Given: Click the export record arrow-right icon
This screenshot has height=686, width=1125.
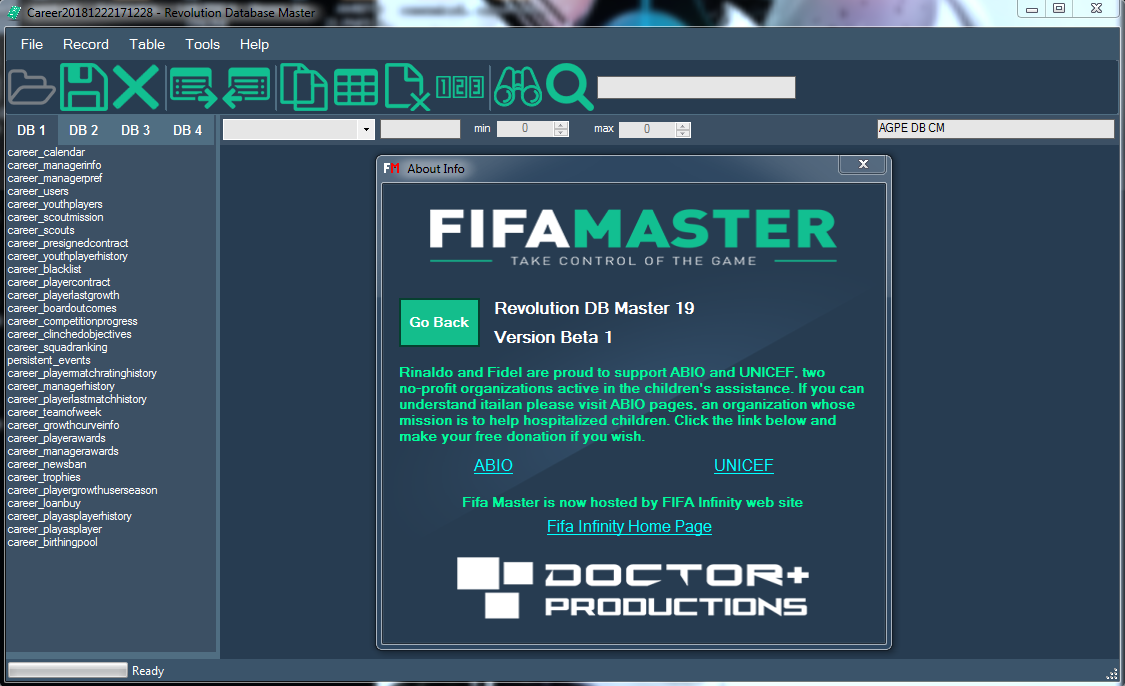Looking at the screenshot, I should pyautogui.click(x=194, y=88).
